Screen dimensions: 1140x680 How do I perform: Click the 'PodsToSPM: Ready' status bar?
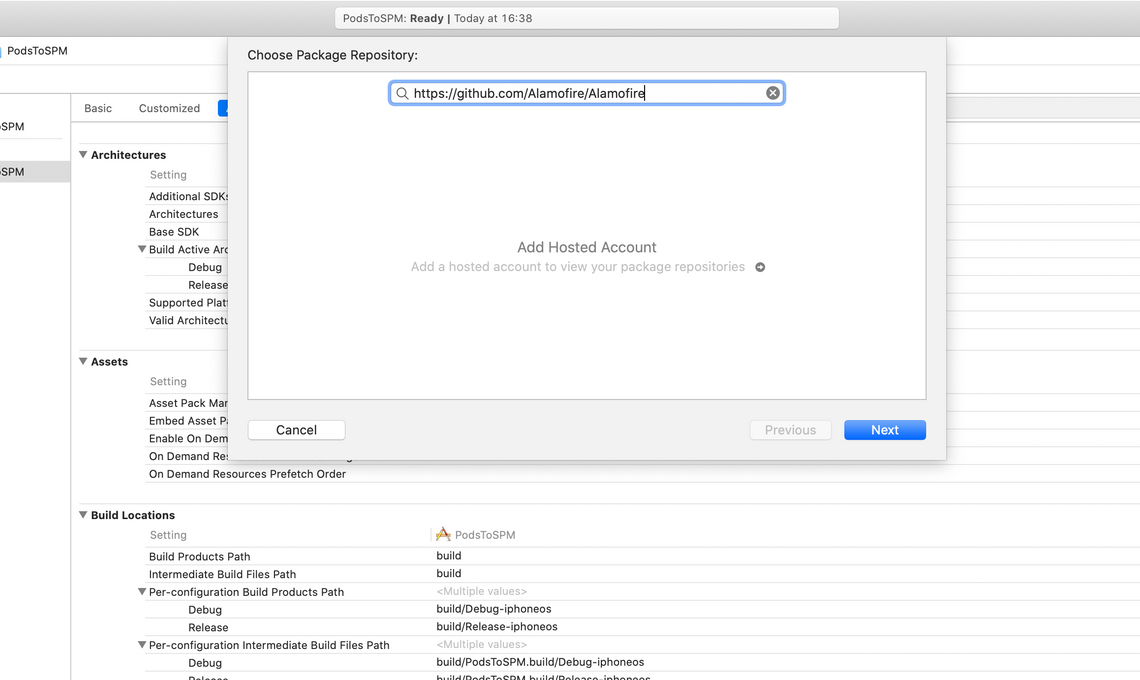pos(587,18)
